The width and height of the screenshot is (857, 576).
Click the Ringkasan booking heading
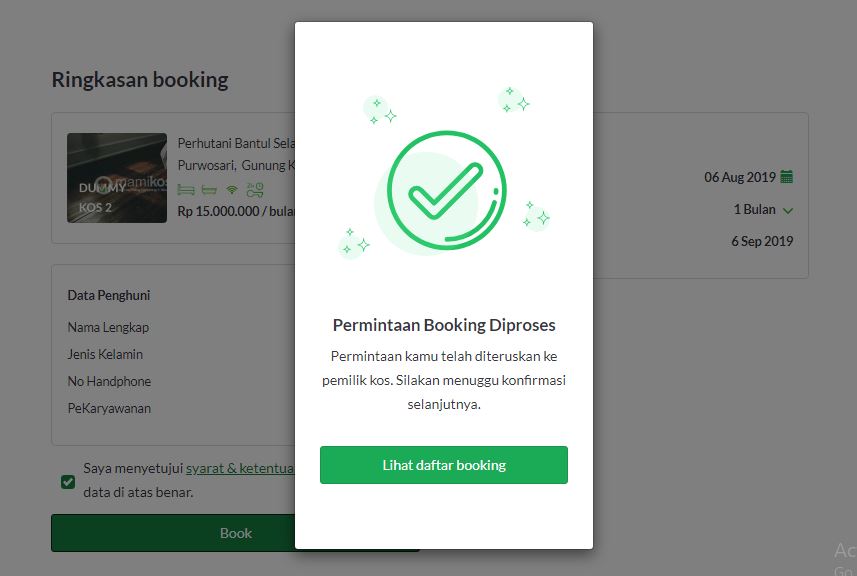coord(140,80)
